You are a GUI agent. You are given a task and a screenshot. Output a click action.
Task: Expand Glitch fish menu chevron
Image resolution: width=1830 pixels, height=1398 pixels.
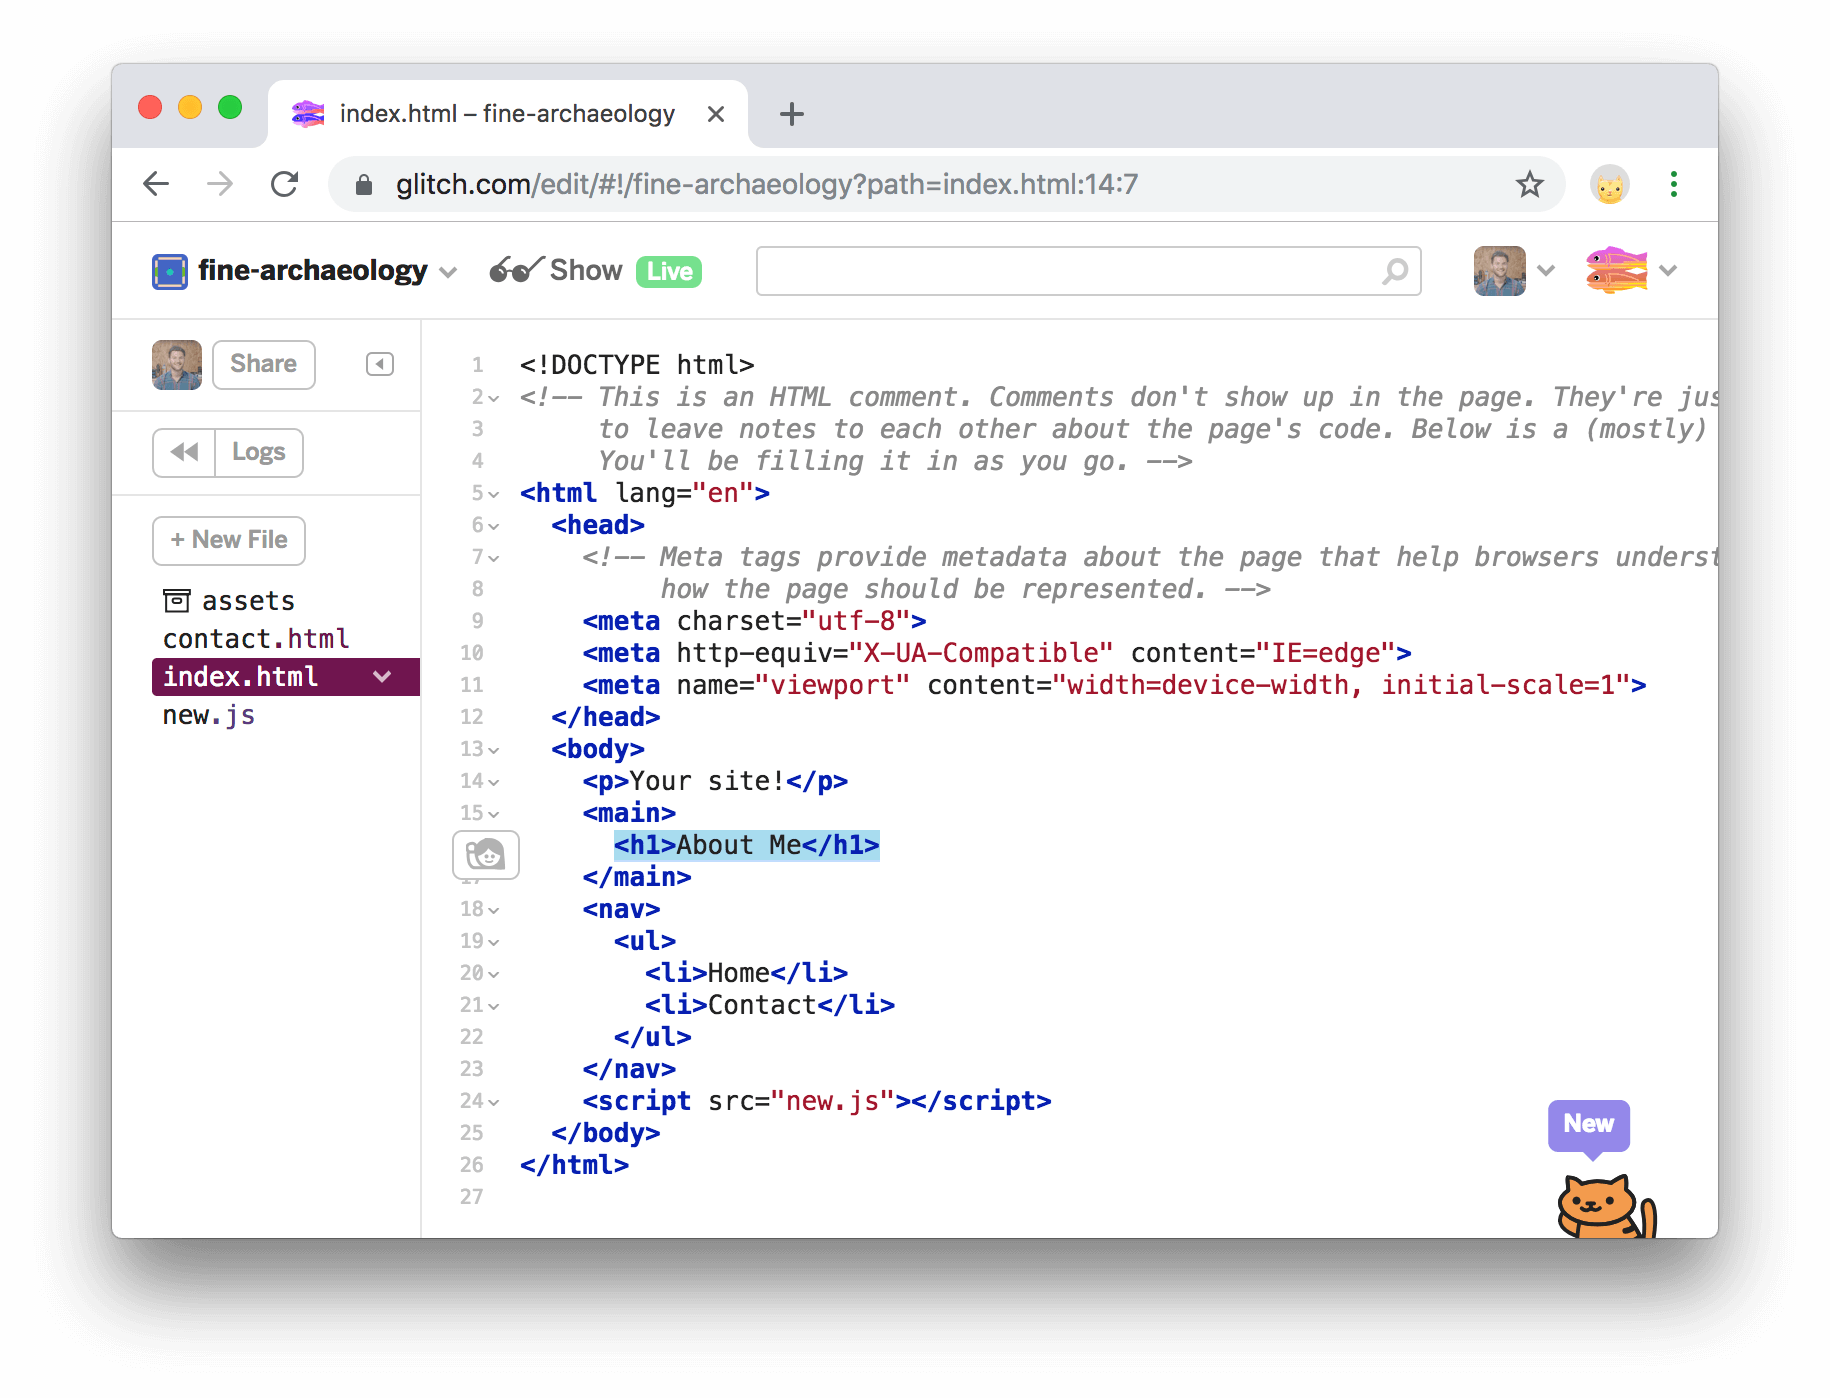point(1668,271)
